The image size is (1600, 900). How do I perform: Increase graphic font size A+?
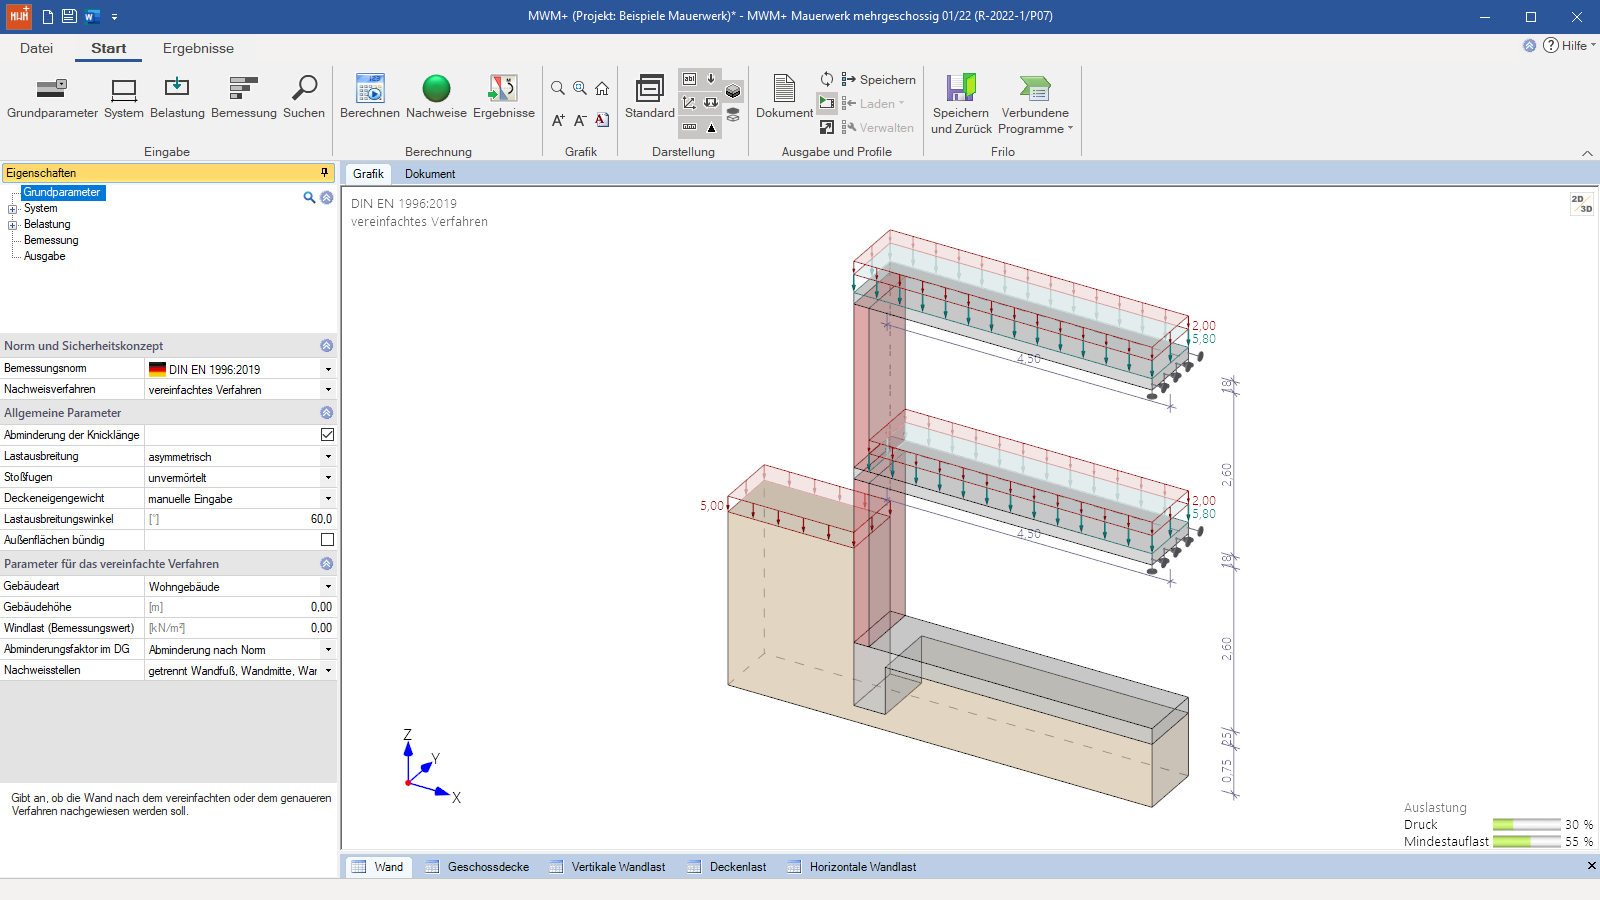[558, 120]
